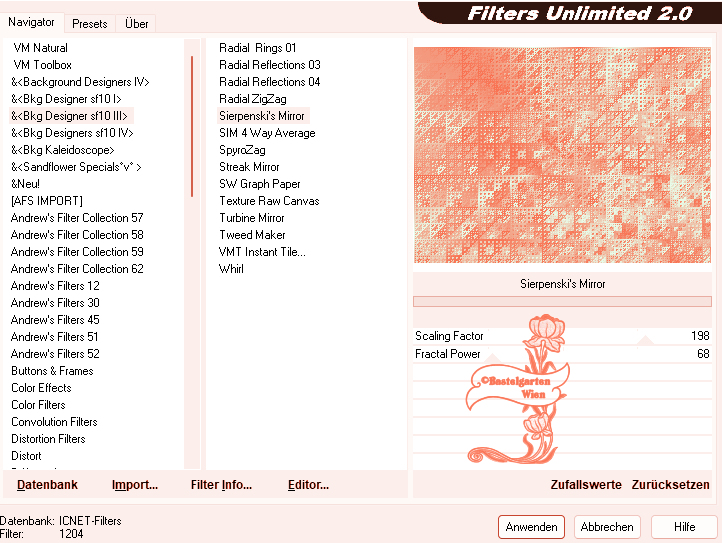The image size is (722, 543).
Task: Open Color Filters category
Action: (x=38, y=405)
